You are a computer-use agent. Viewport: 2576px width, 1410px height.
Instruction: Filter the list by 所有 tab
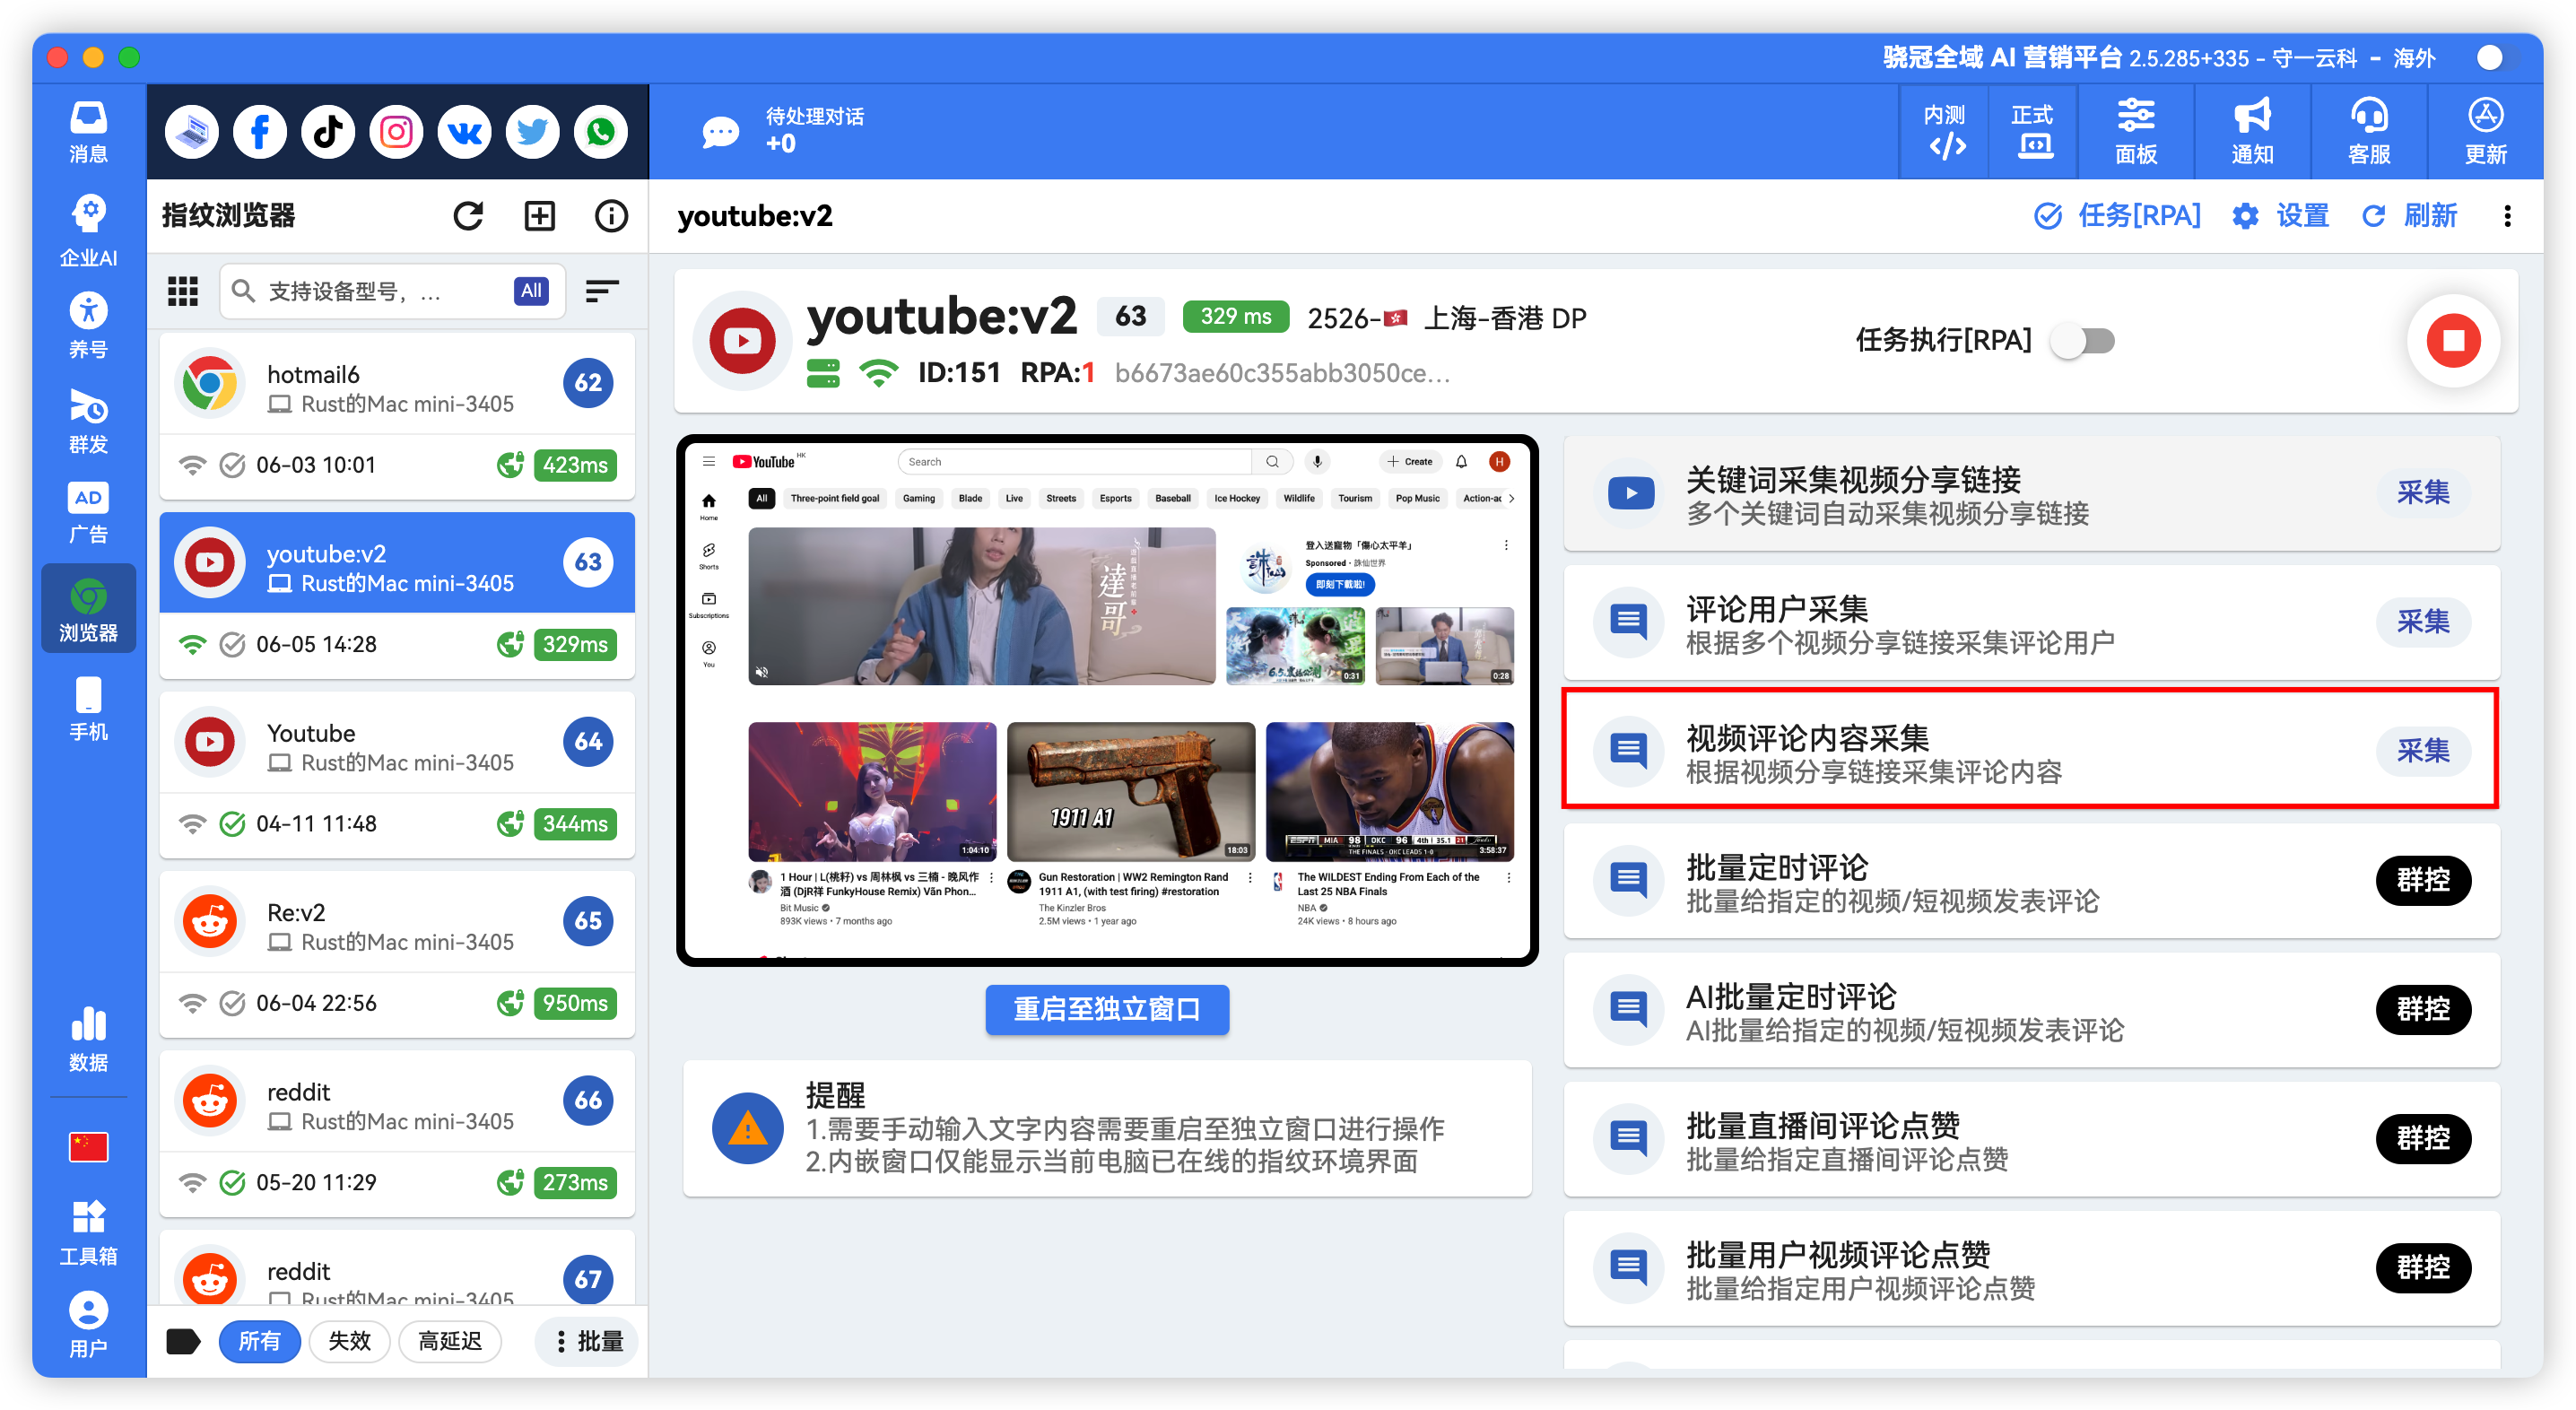259,1341
